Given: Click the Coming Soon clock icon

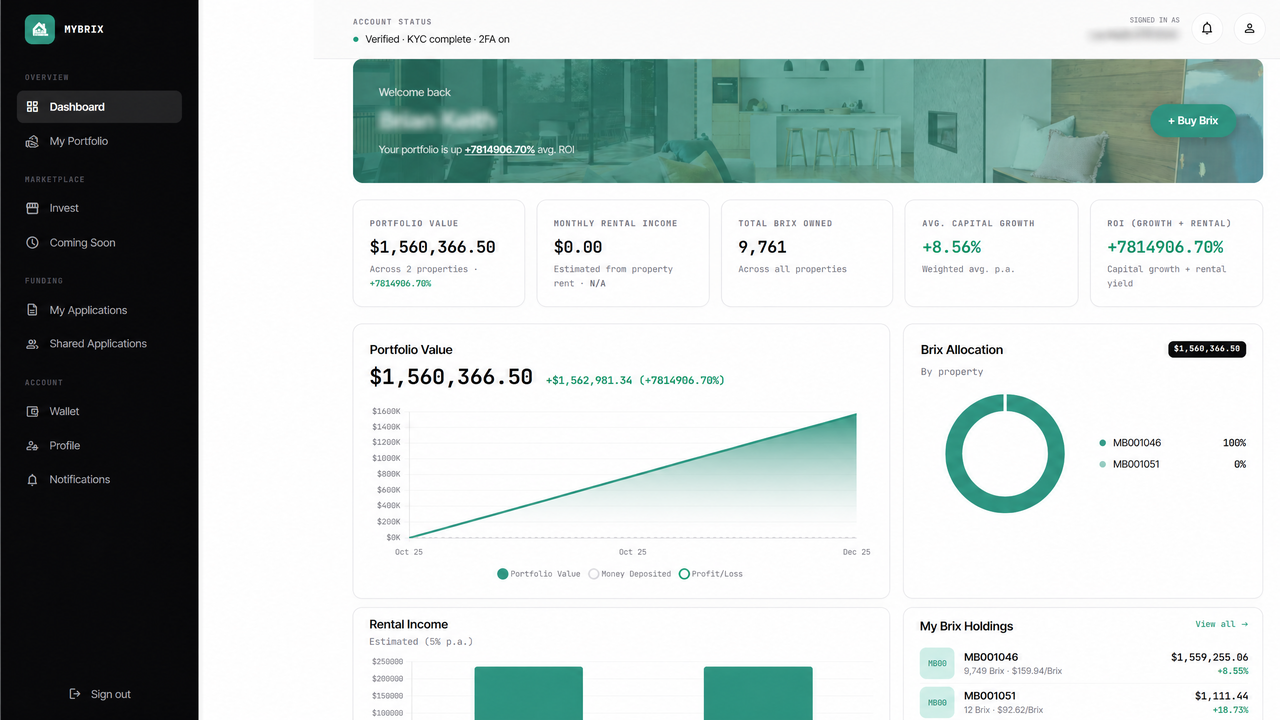Looking at the screenshot, I should point(32,243).
